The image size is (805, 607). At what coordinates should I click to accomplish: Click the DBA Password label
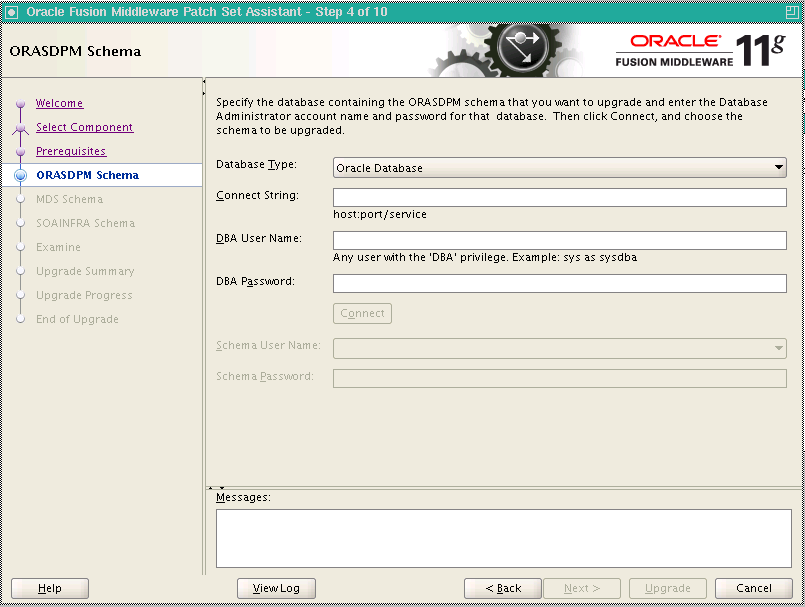point(256,281)
